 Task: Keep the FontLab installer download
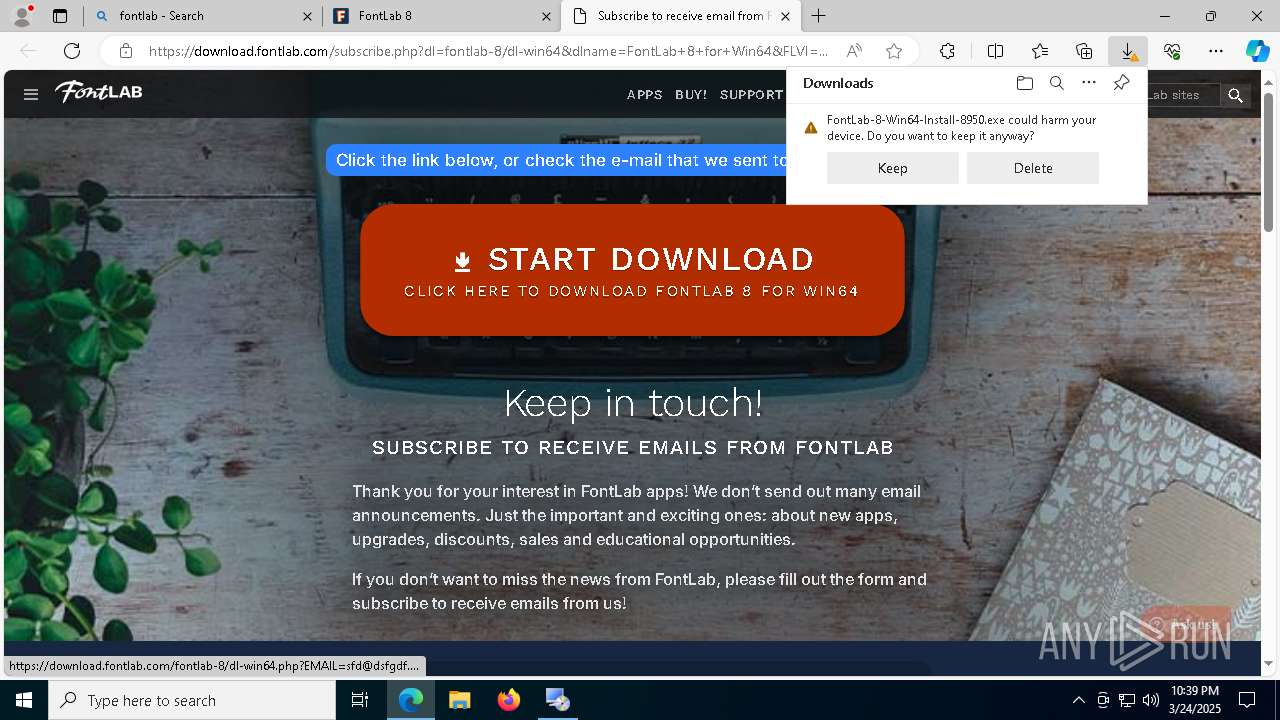[892, 168]
